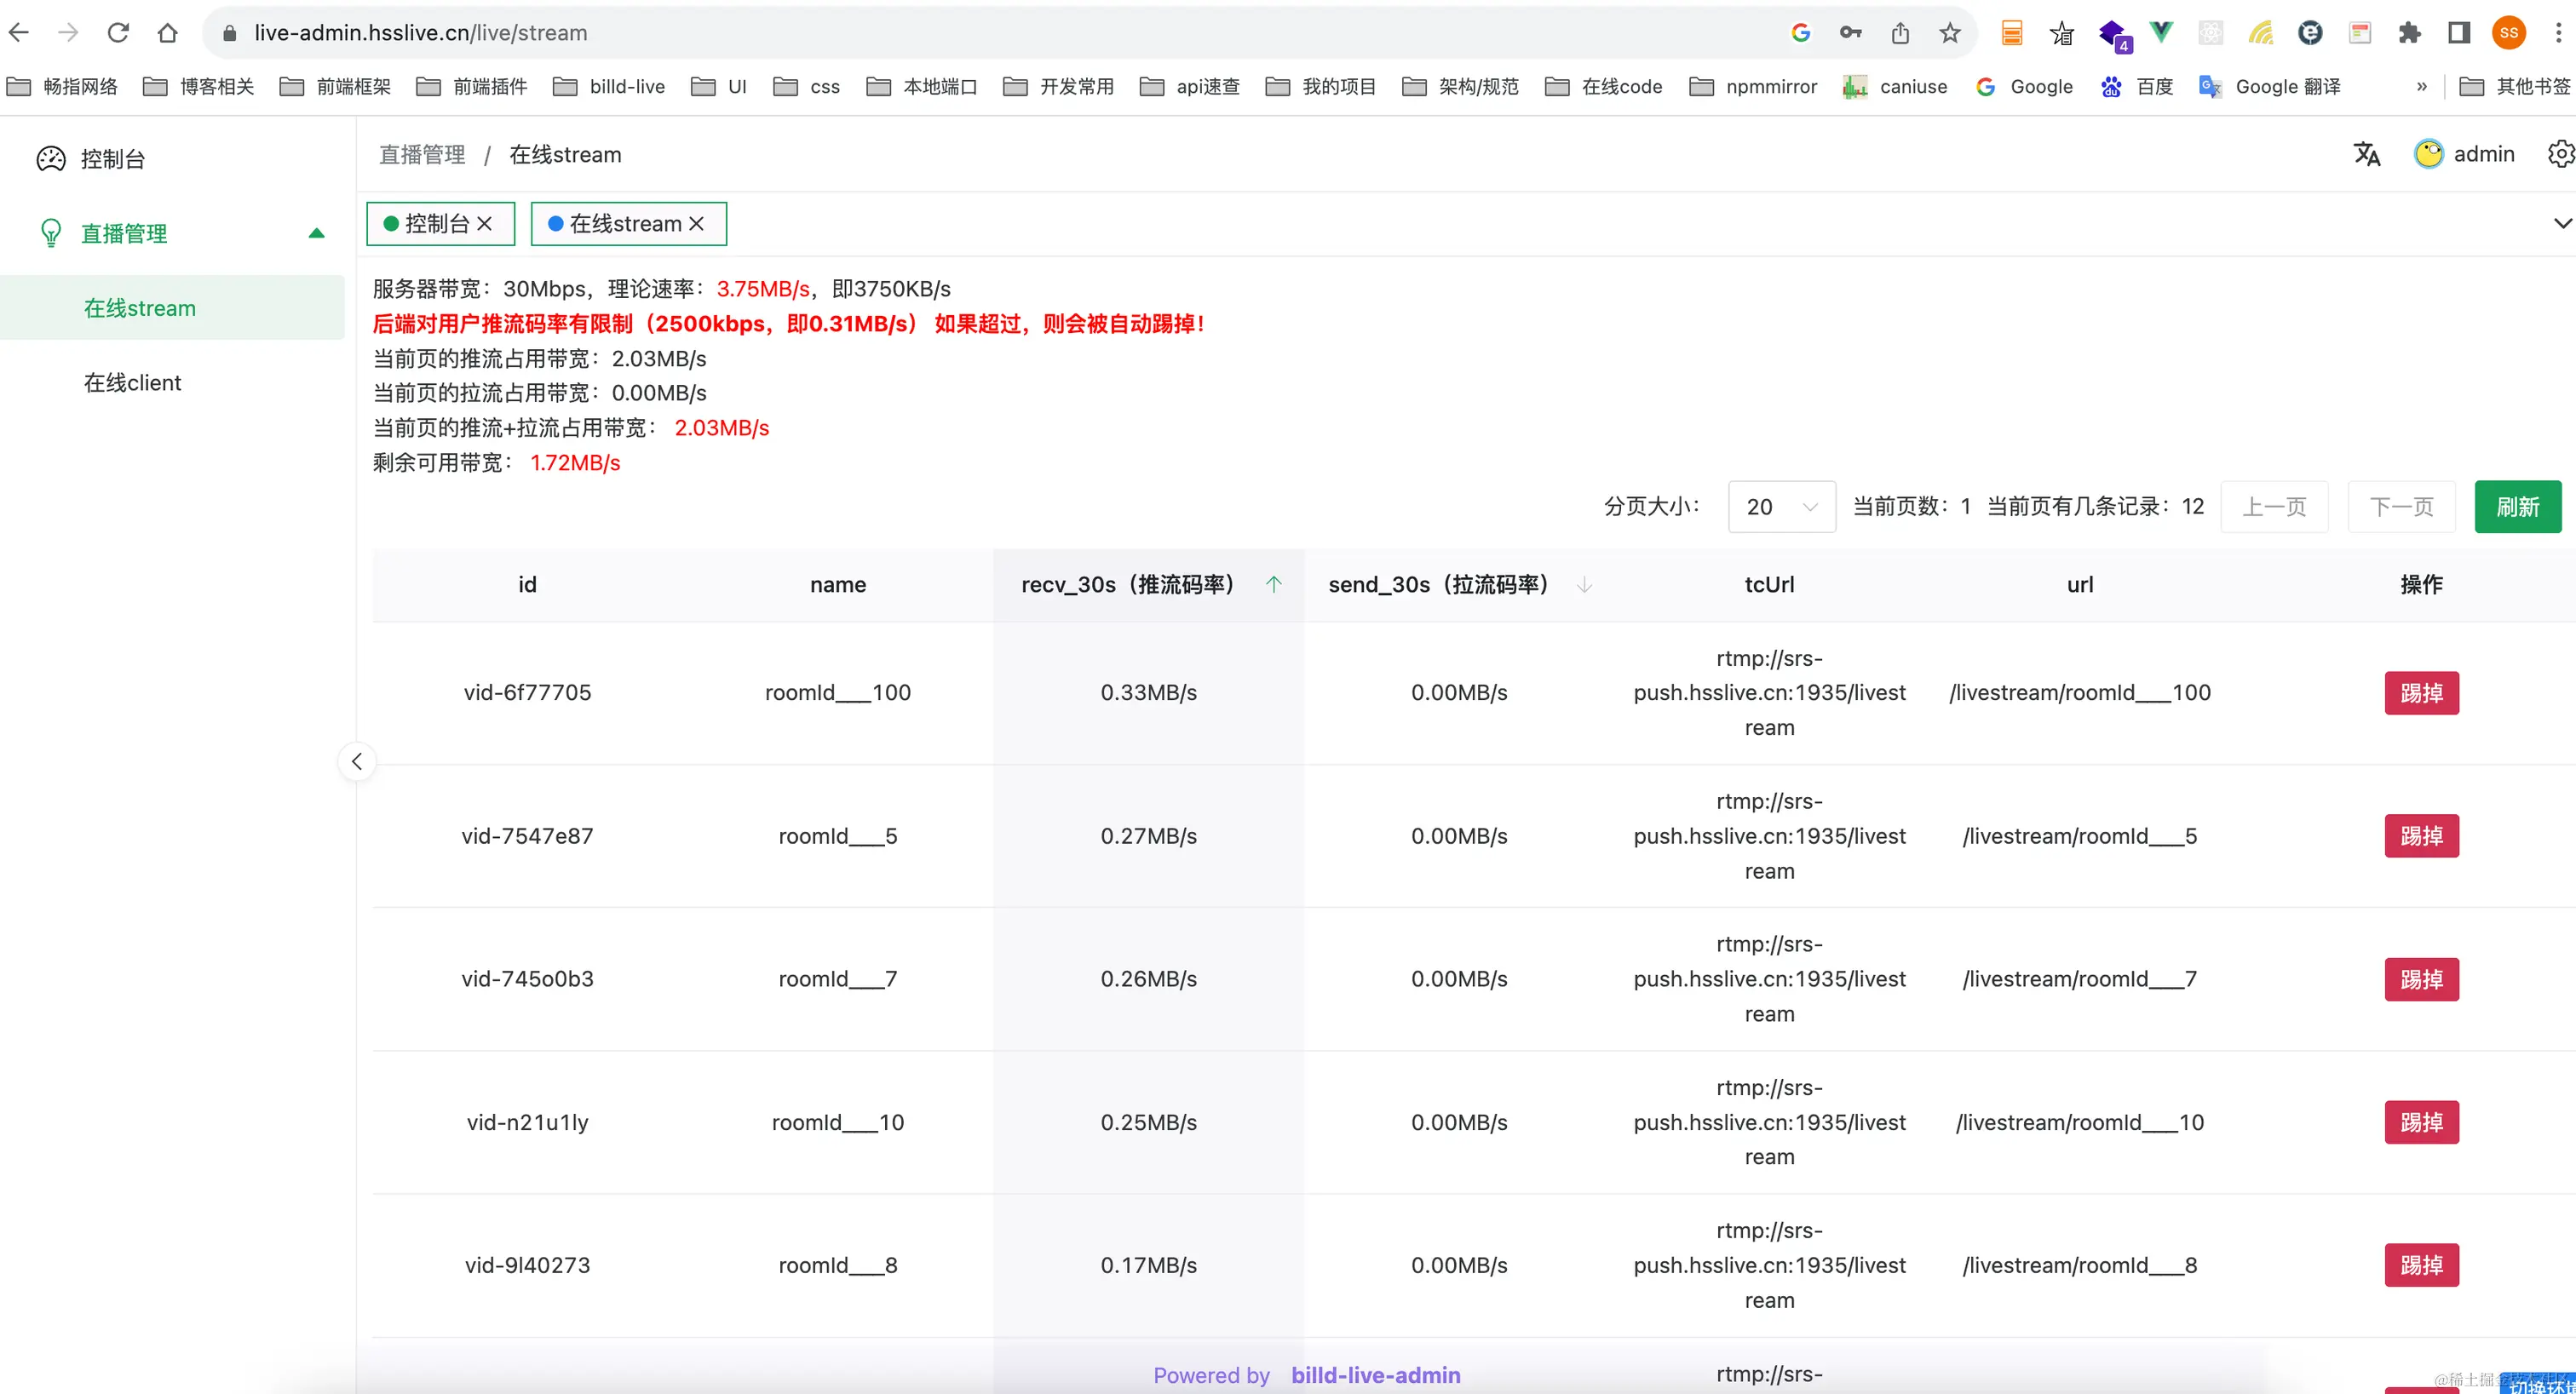
Task: Click id cell vid-6f77705
Action: click(527, 693)
